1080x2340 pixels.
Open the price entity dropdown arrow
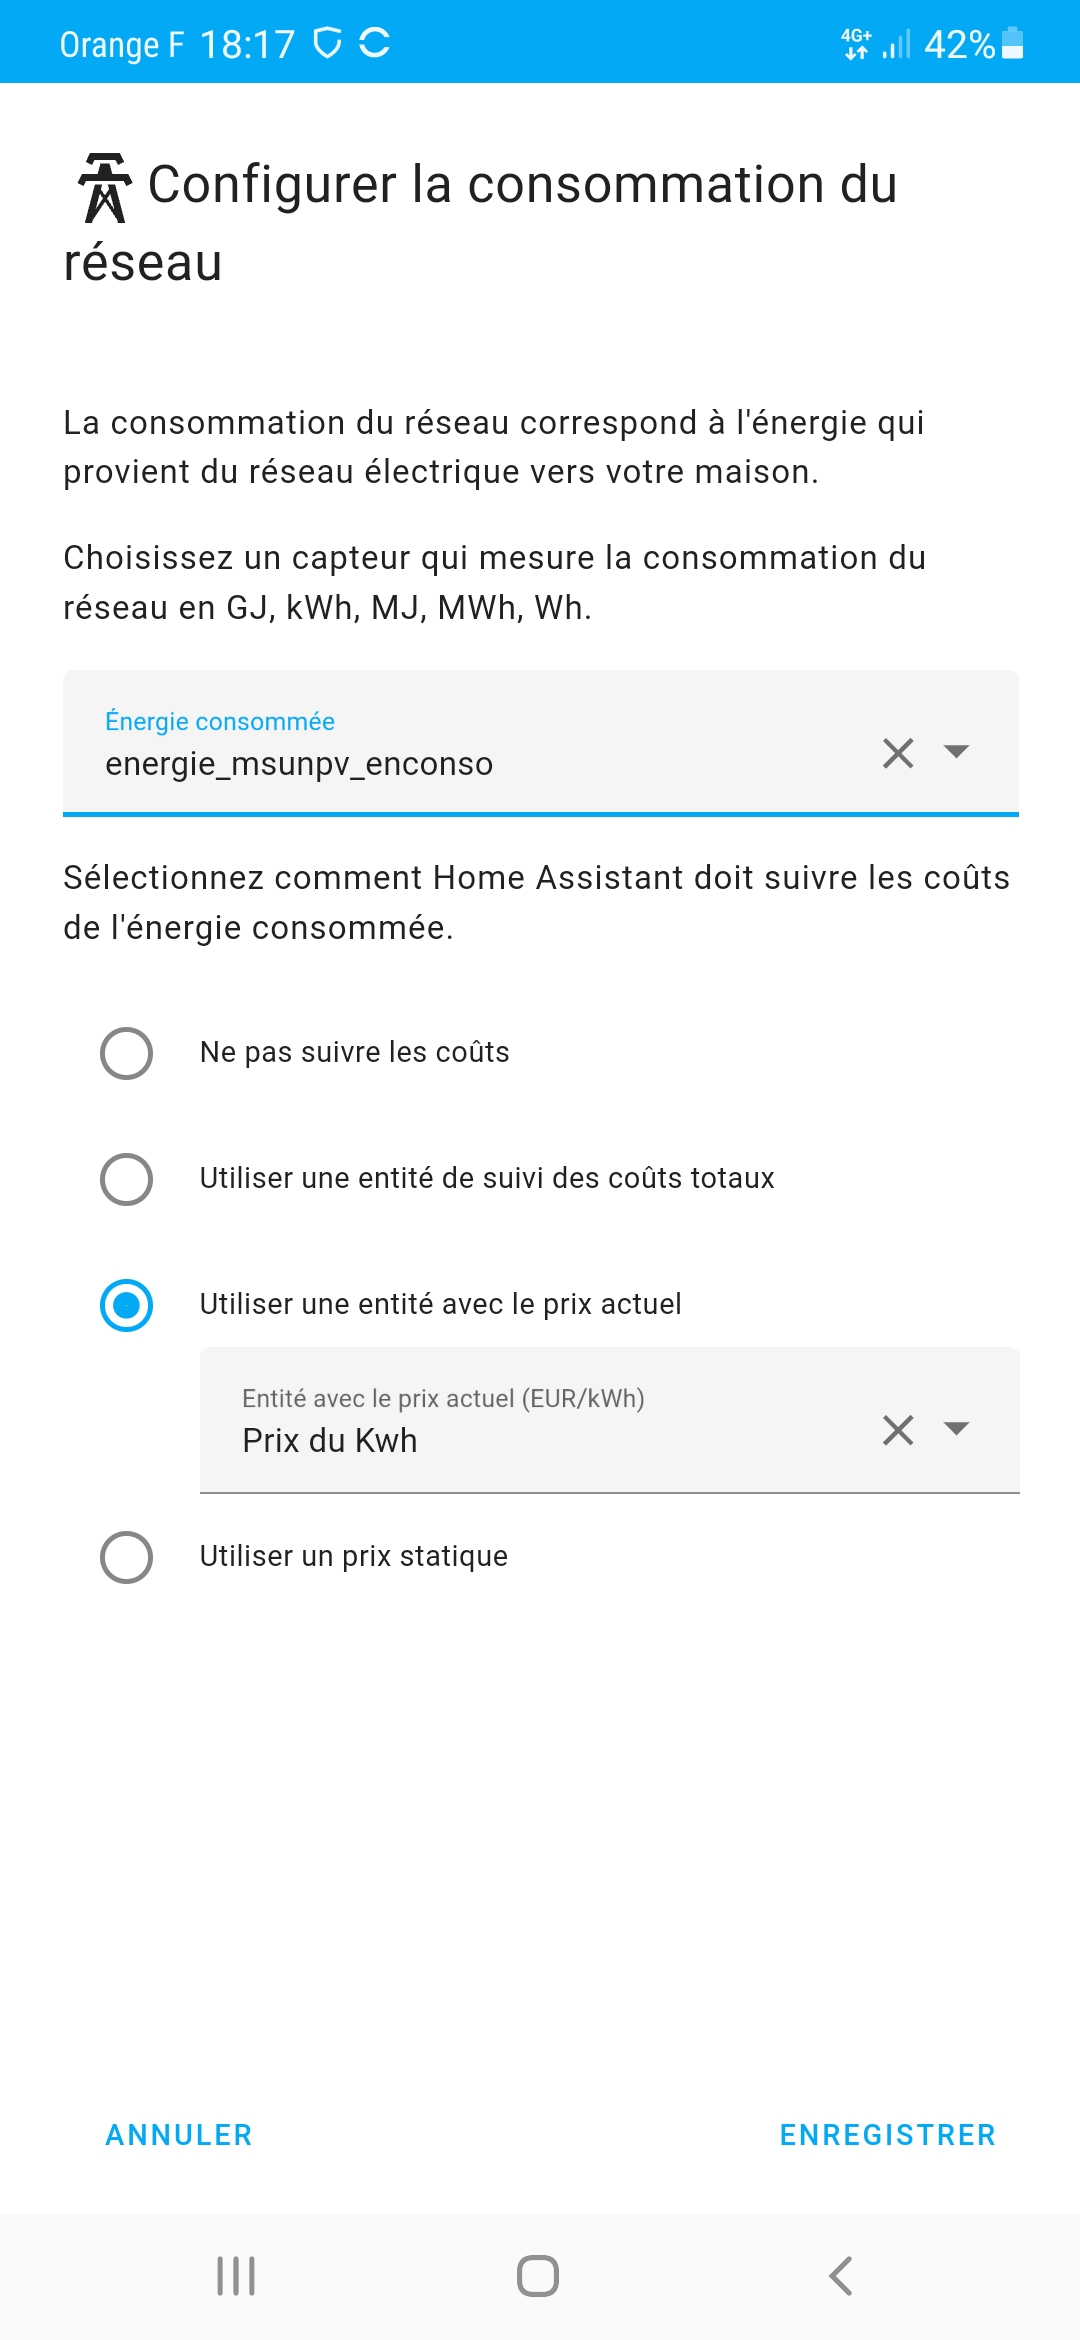(956, 1429)
